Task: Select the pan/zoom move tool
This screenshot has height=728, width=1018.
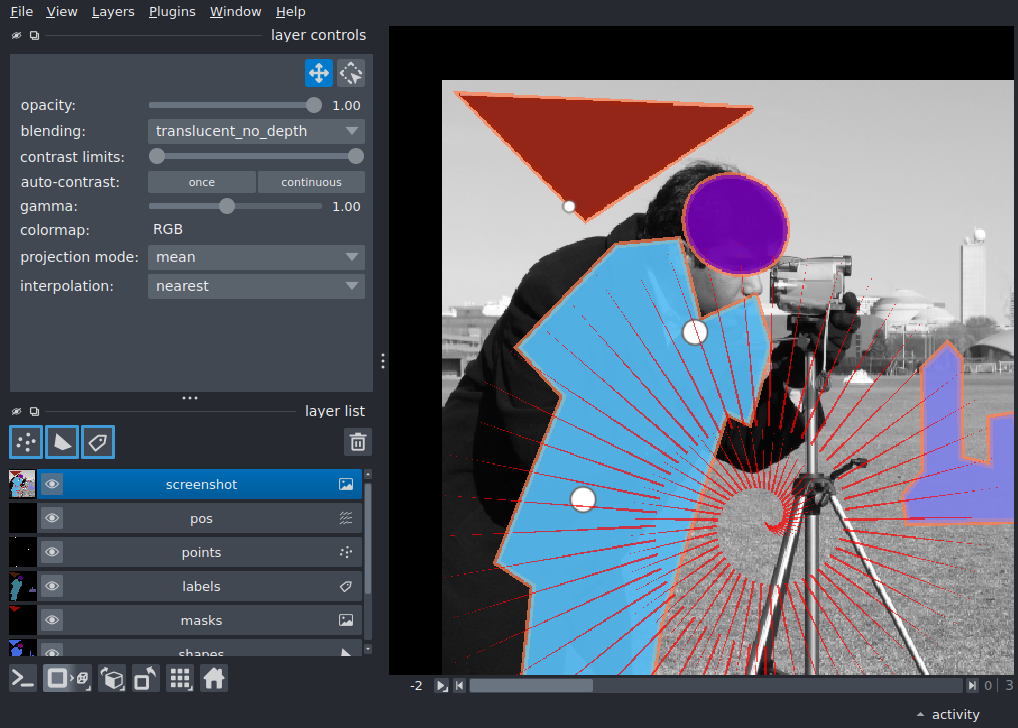Action: click(x=319, y=73)
